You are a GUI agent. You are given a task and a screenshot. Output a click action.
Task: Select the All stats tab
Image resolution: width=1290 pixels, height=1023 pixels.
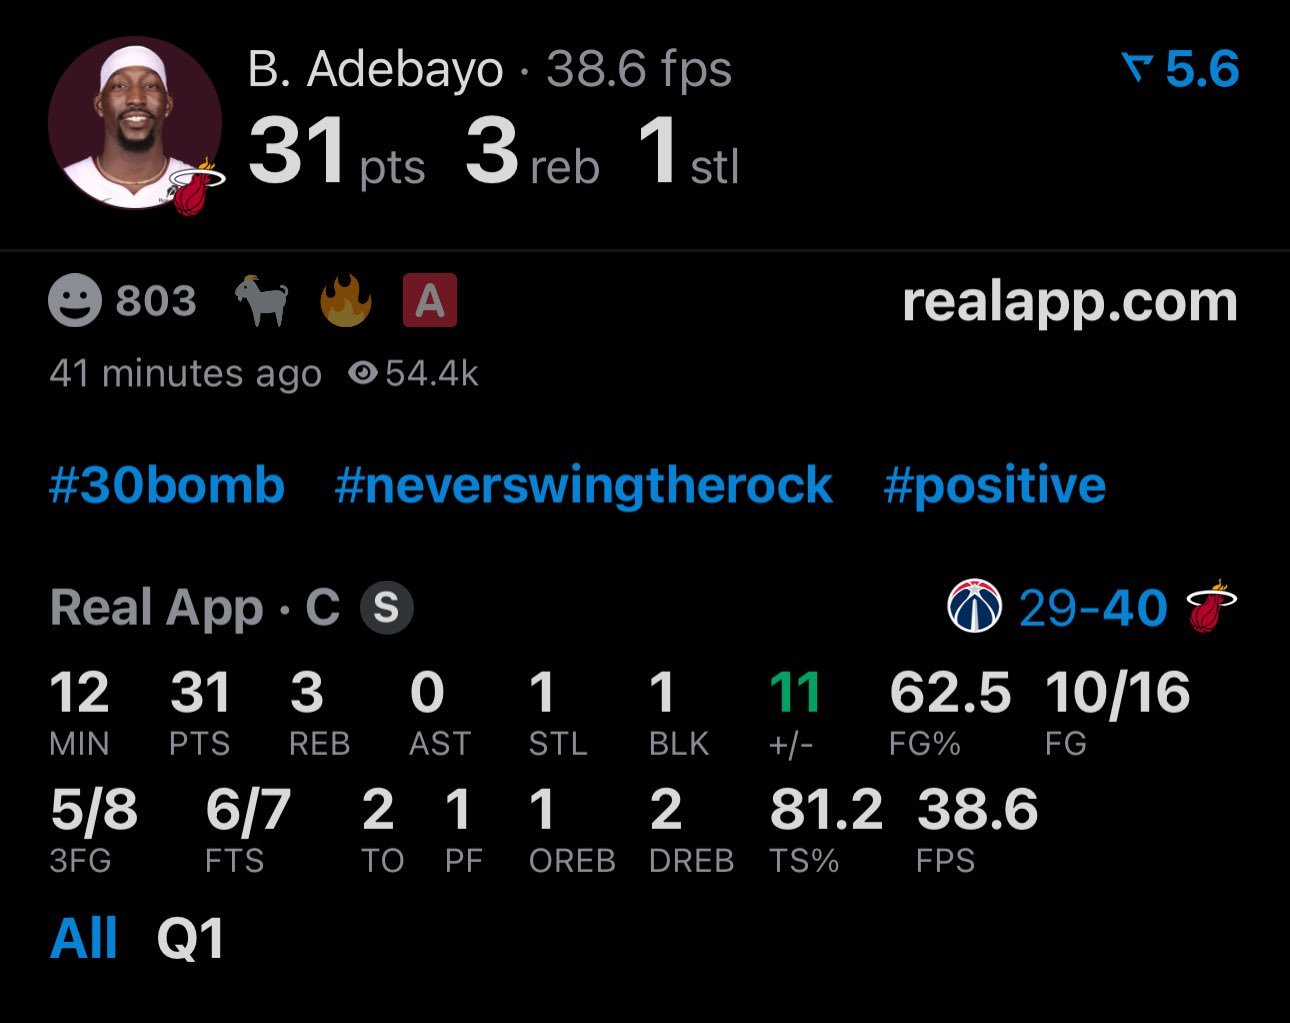84,939
